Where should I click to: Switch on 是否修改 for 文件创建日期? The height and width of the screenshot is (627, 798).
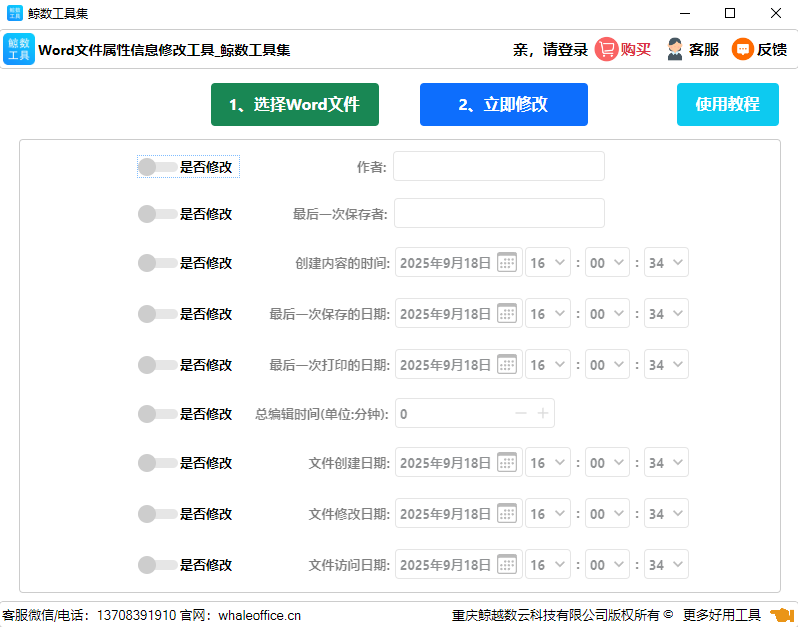pyautogui.click(x=157, y=463)
